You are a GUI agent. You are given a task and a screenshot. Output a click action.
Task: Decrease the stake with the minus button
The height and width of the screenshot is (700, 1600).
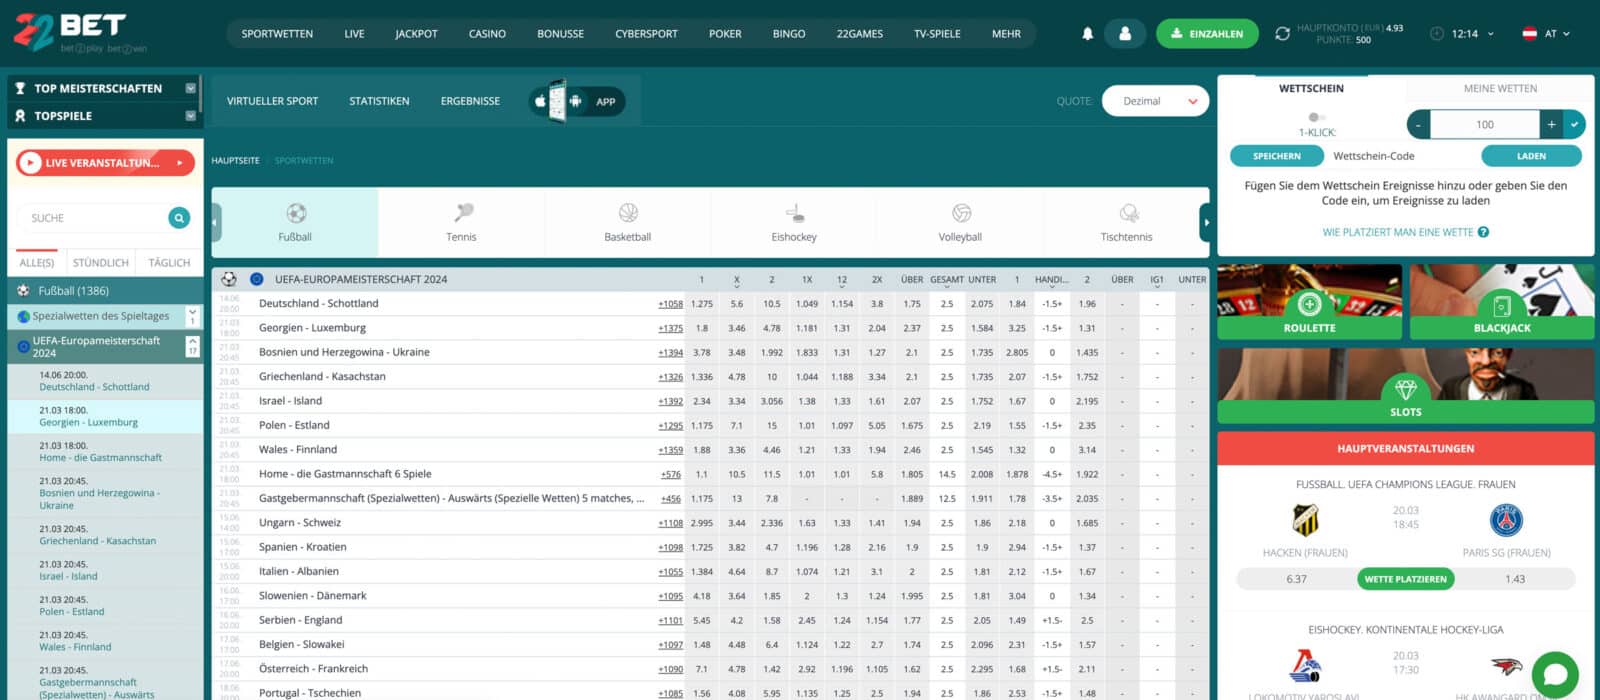(1419, 125)
